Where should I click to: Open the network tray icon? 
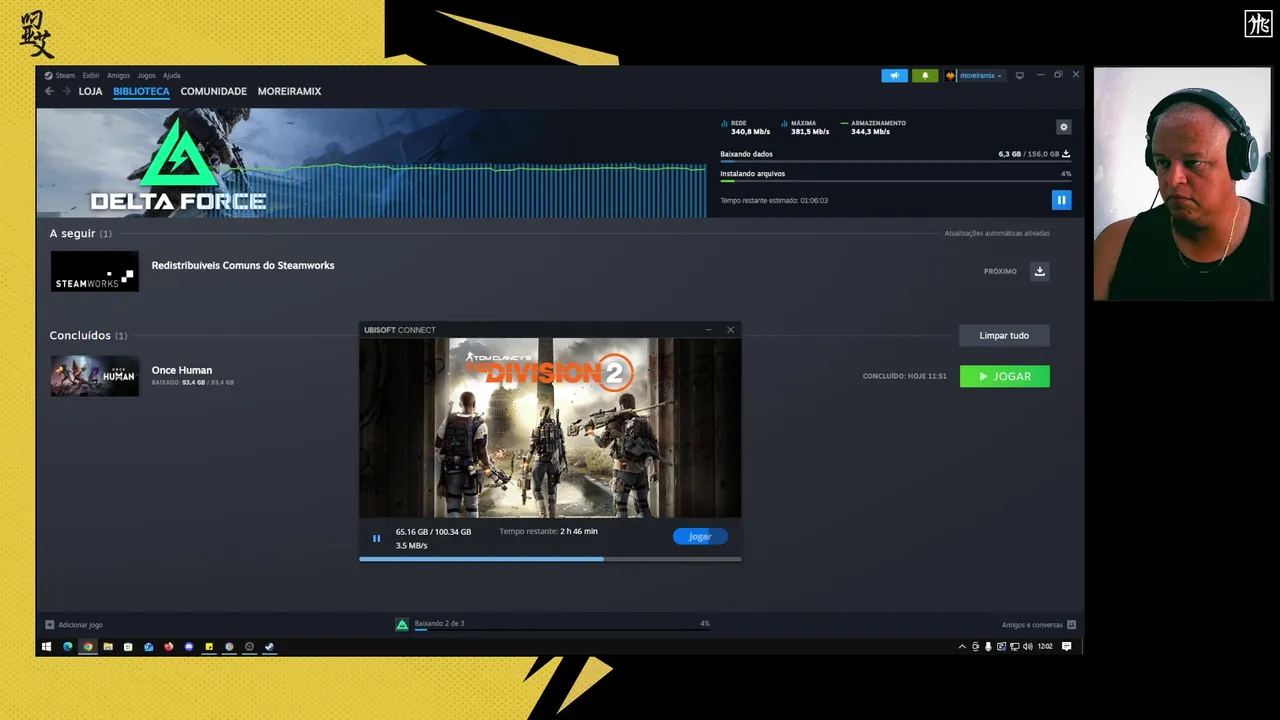[1015, 647]
